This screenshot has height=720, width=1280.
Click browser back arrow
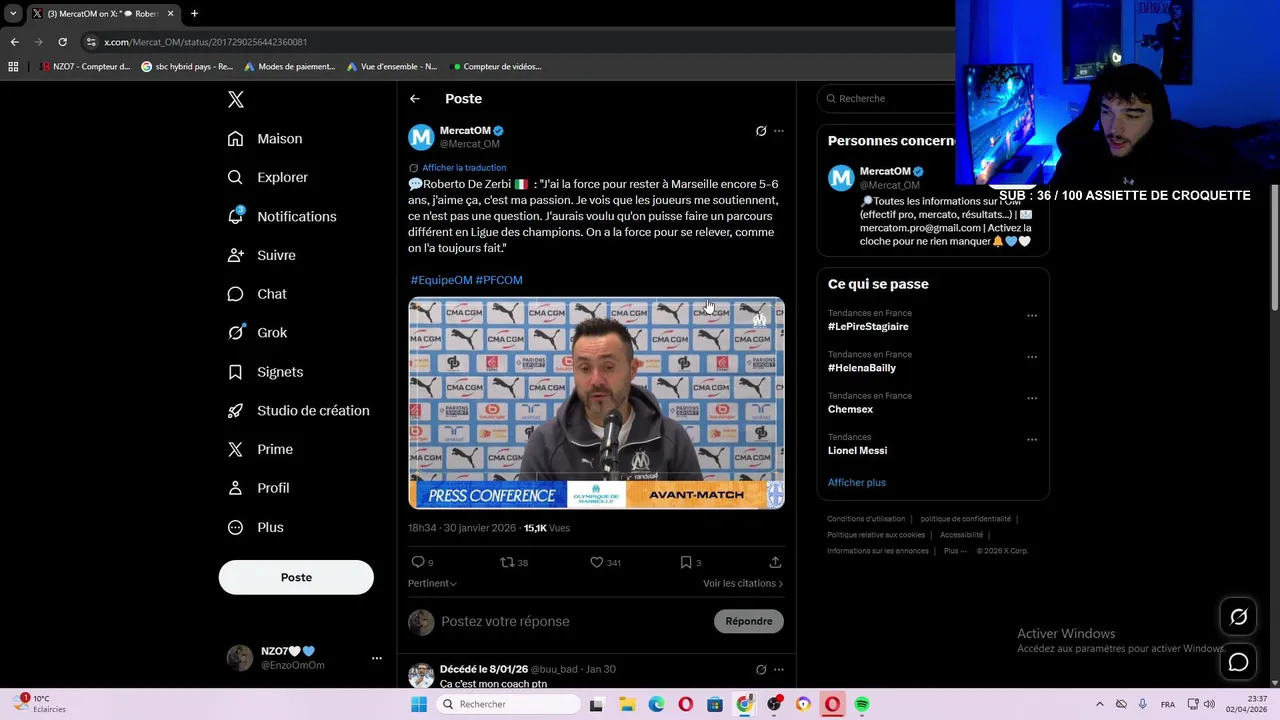[x=14, y=42]
